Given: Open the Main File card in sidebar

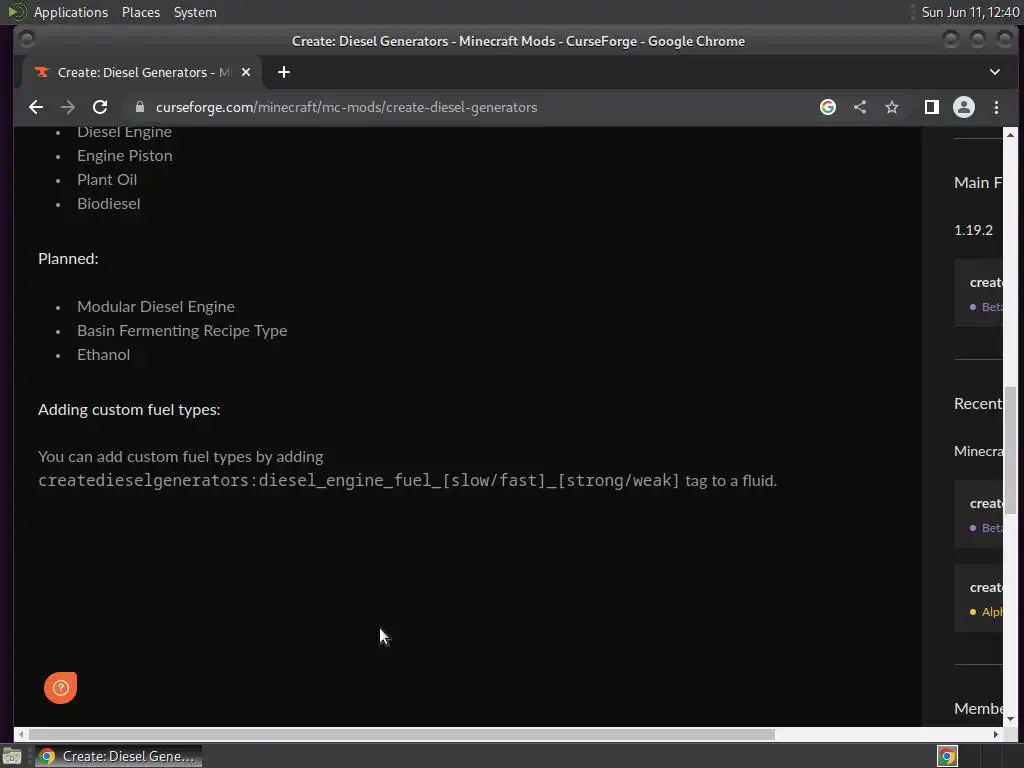Looking at the screenshot, I should coord(978,293).
